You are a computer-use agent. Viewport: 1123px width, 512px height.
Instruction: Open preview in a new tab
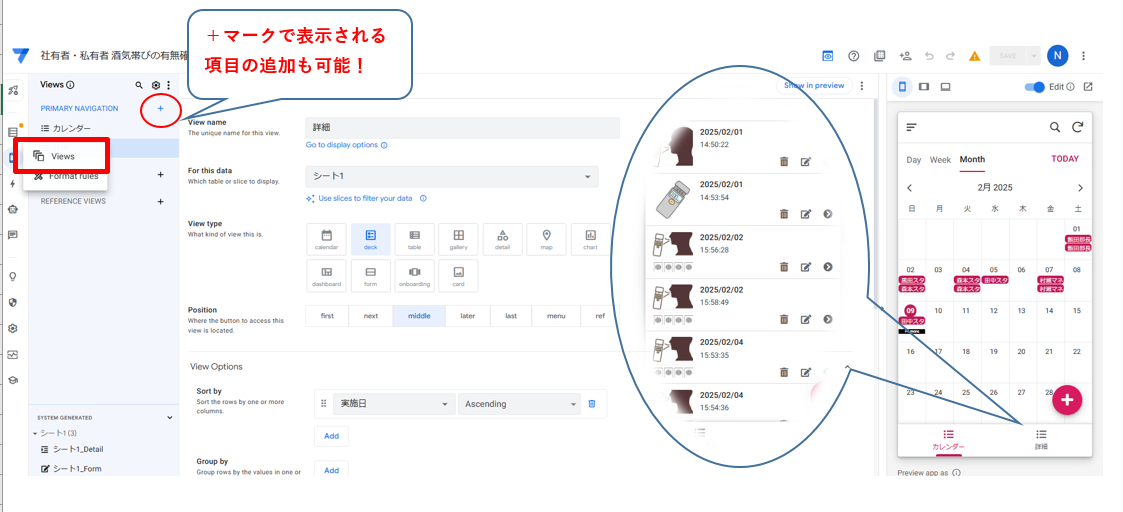tap(1088, 87)
